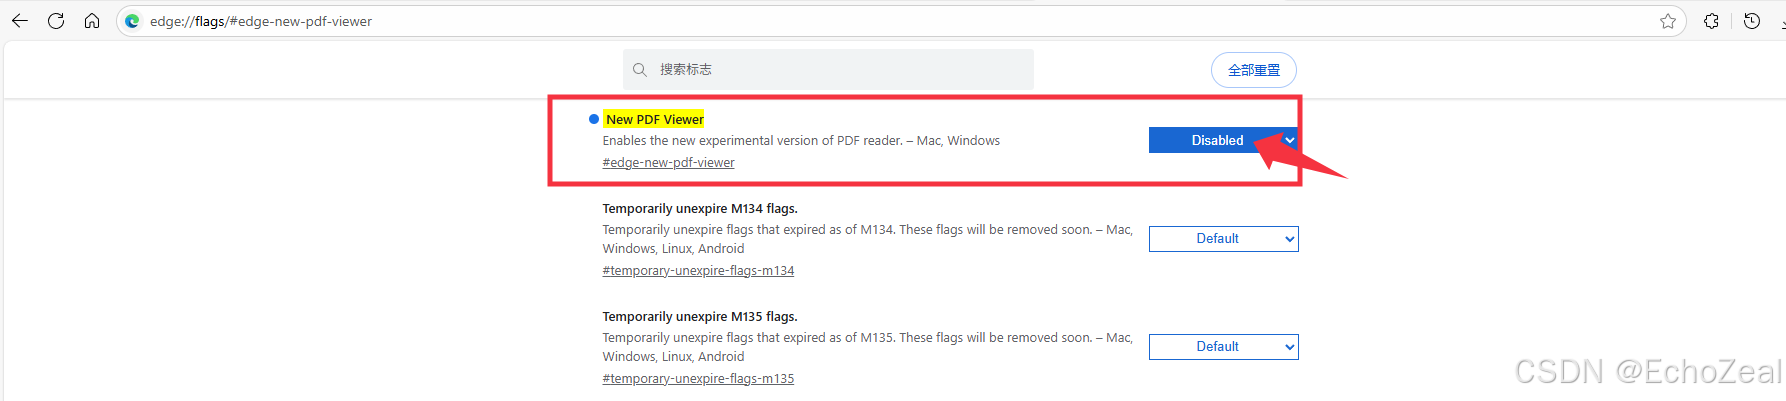Screen dimensions: 1786x401
Task: Click the Temporarily unexpire M134 flags heading
Action: (x=700, y=209)
